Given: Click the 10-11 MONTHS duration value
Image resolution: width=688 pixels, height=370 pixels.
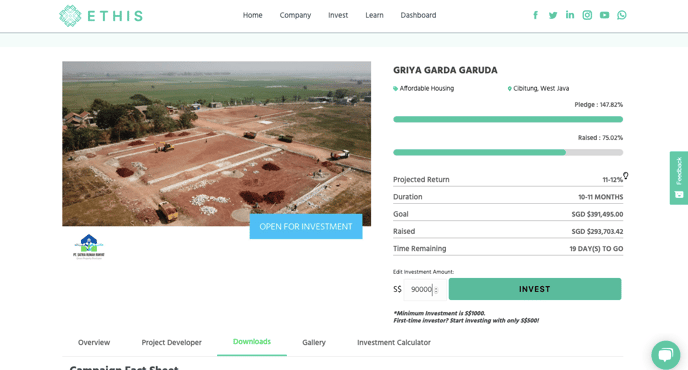Looking at the screenshot, I should [601, 197].
